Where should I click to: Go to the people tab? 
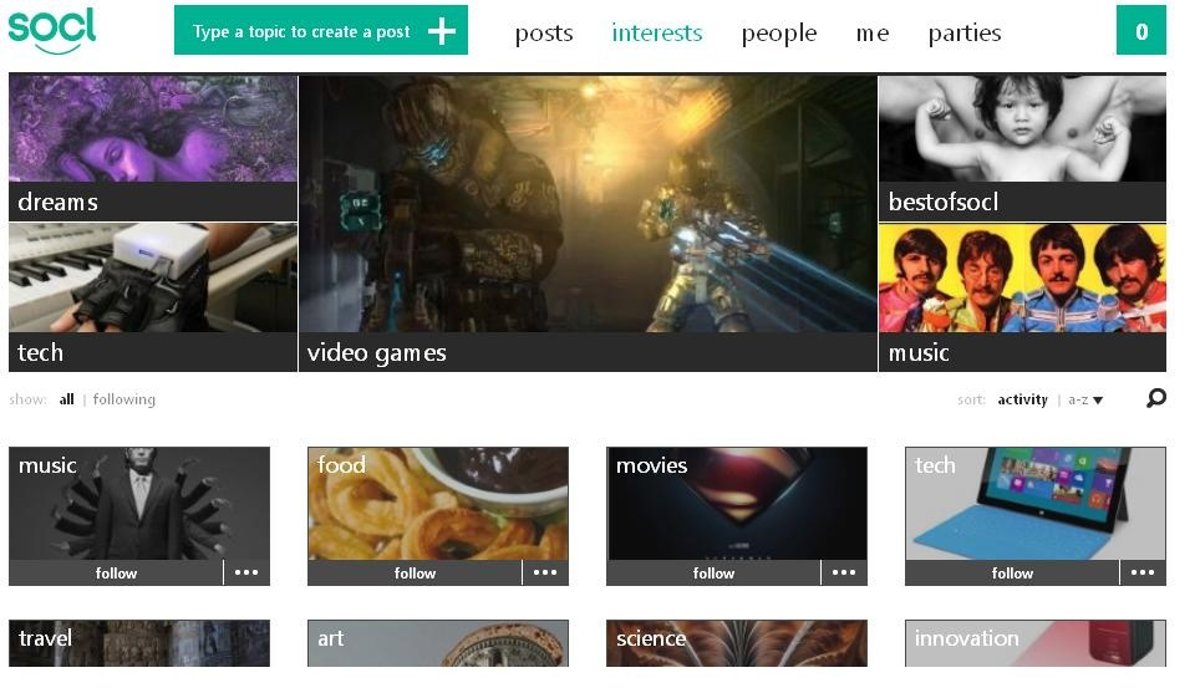click(778, 33)
